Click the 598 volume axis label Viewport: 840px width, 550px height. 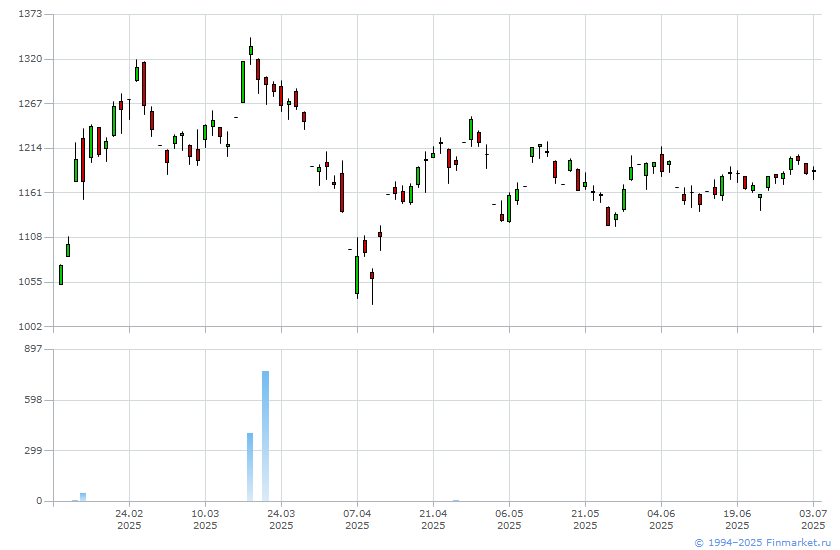coord(33,400)
